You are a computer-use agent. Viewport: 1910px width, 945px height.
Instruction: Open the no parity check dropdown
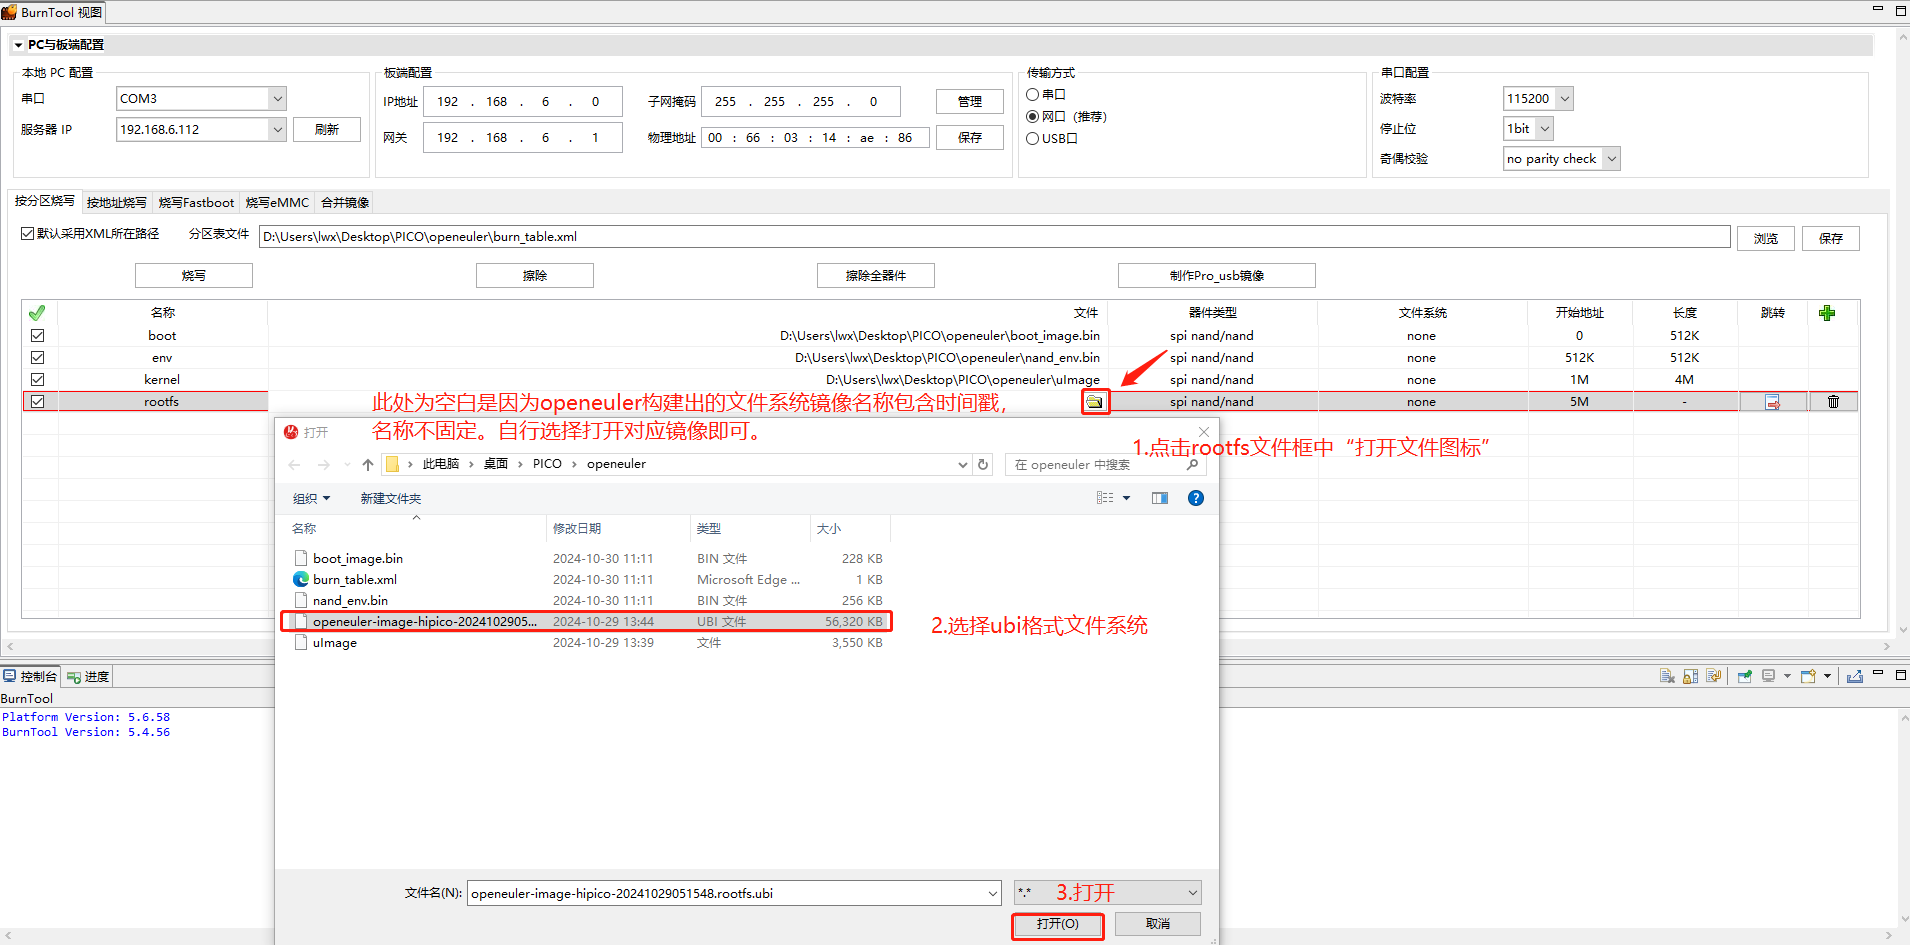pyautogui.click(x=1611, y=159)
